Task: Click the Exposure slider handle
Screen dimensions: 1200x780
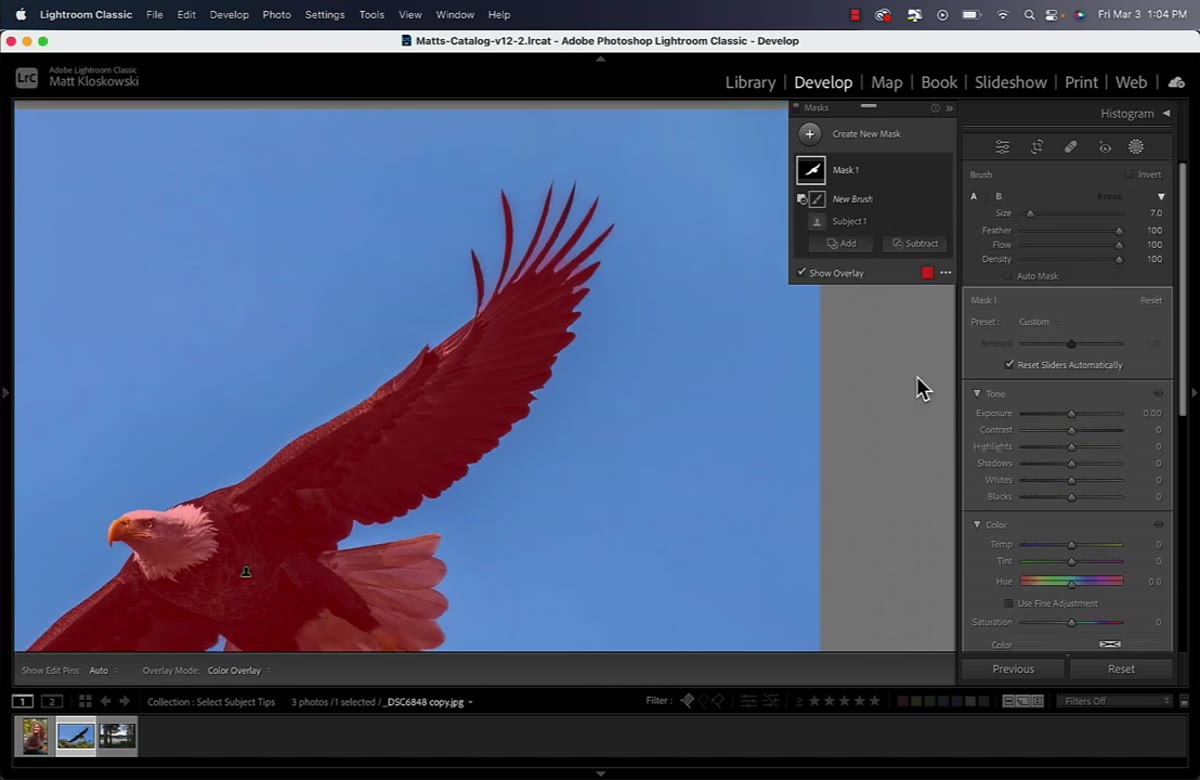Action: click(1071, 413)
